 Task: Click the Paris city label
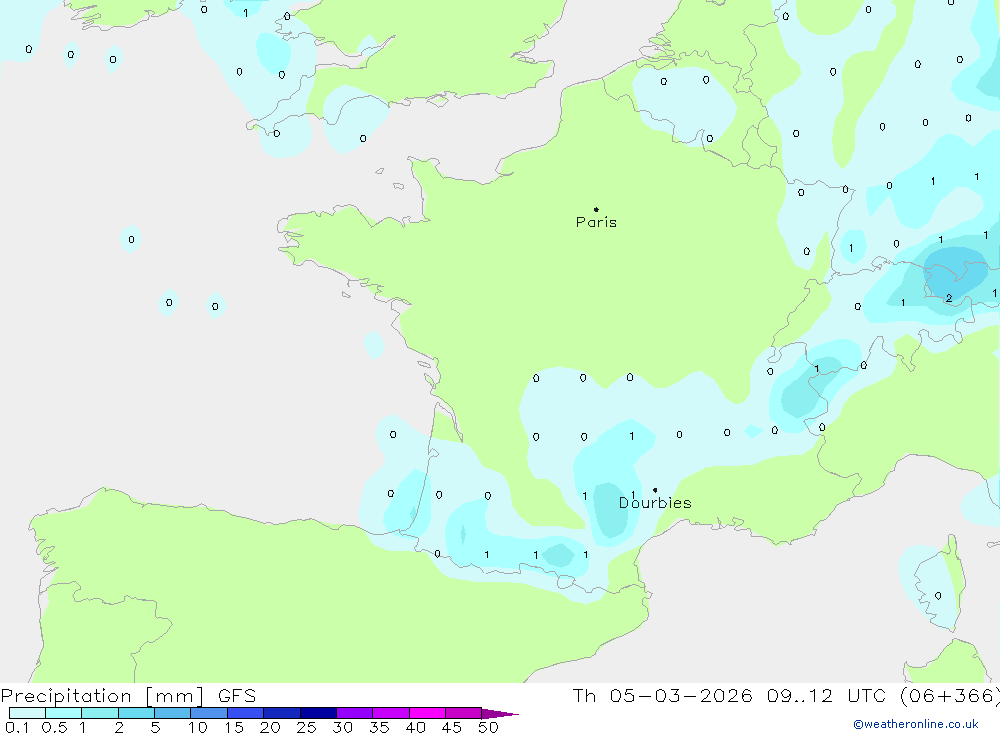click(596, 222)
